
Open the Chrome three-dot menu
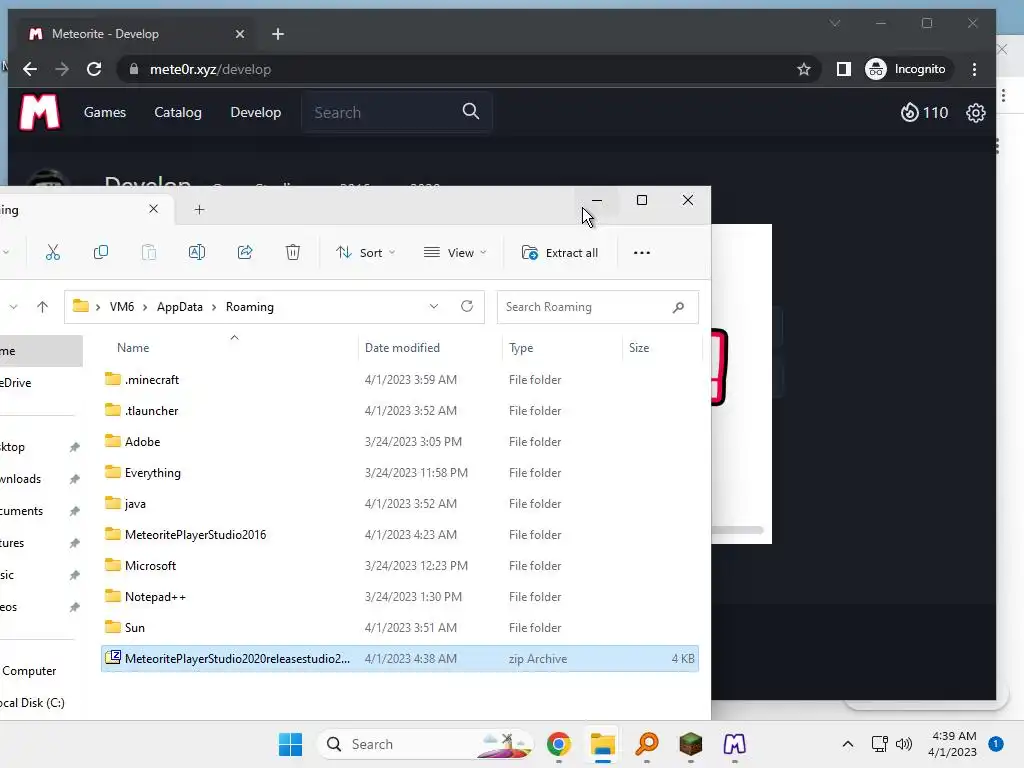point(974,69)
